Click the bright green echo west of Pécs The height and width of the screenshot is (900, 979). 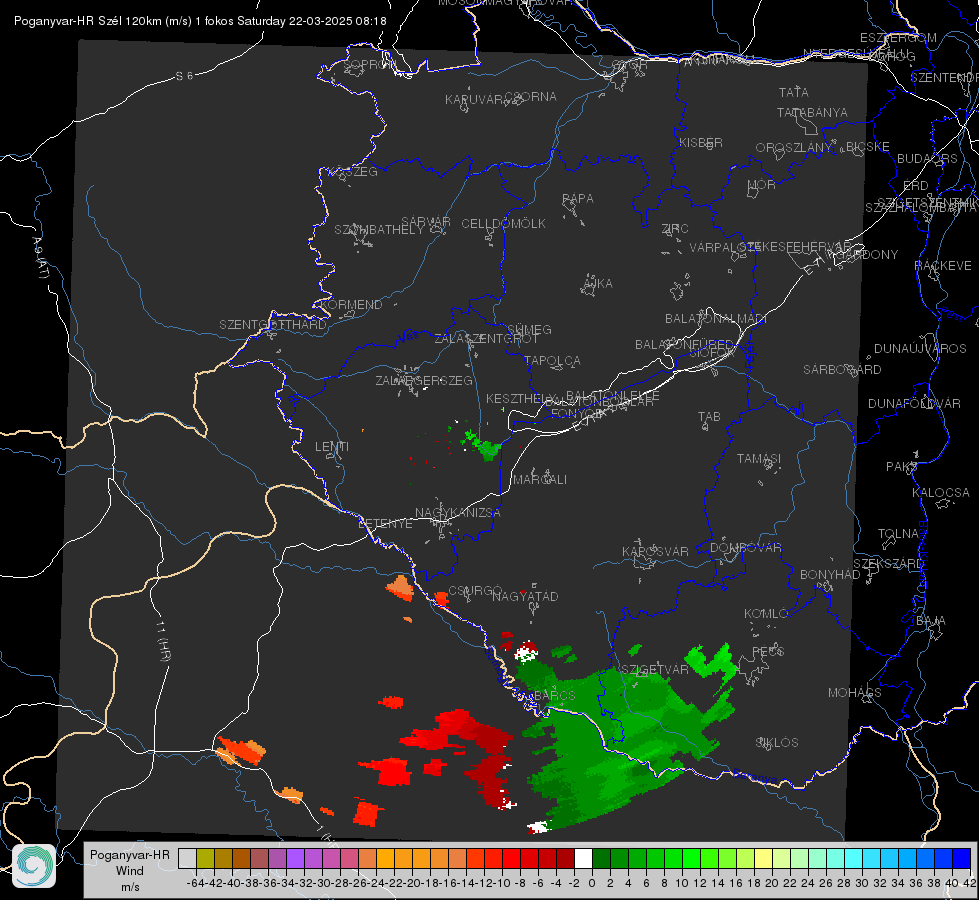(712, 663)
